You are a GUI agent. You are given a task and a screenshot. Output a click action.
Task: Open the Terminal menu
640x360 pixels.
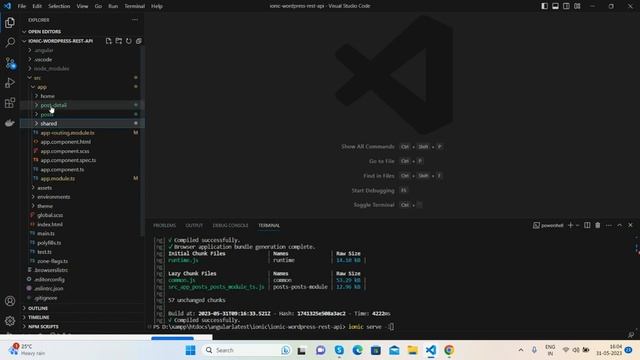tap(134, 6)
